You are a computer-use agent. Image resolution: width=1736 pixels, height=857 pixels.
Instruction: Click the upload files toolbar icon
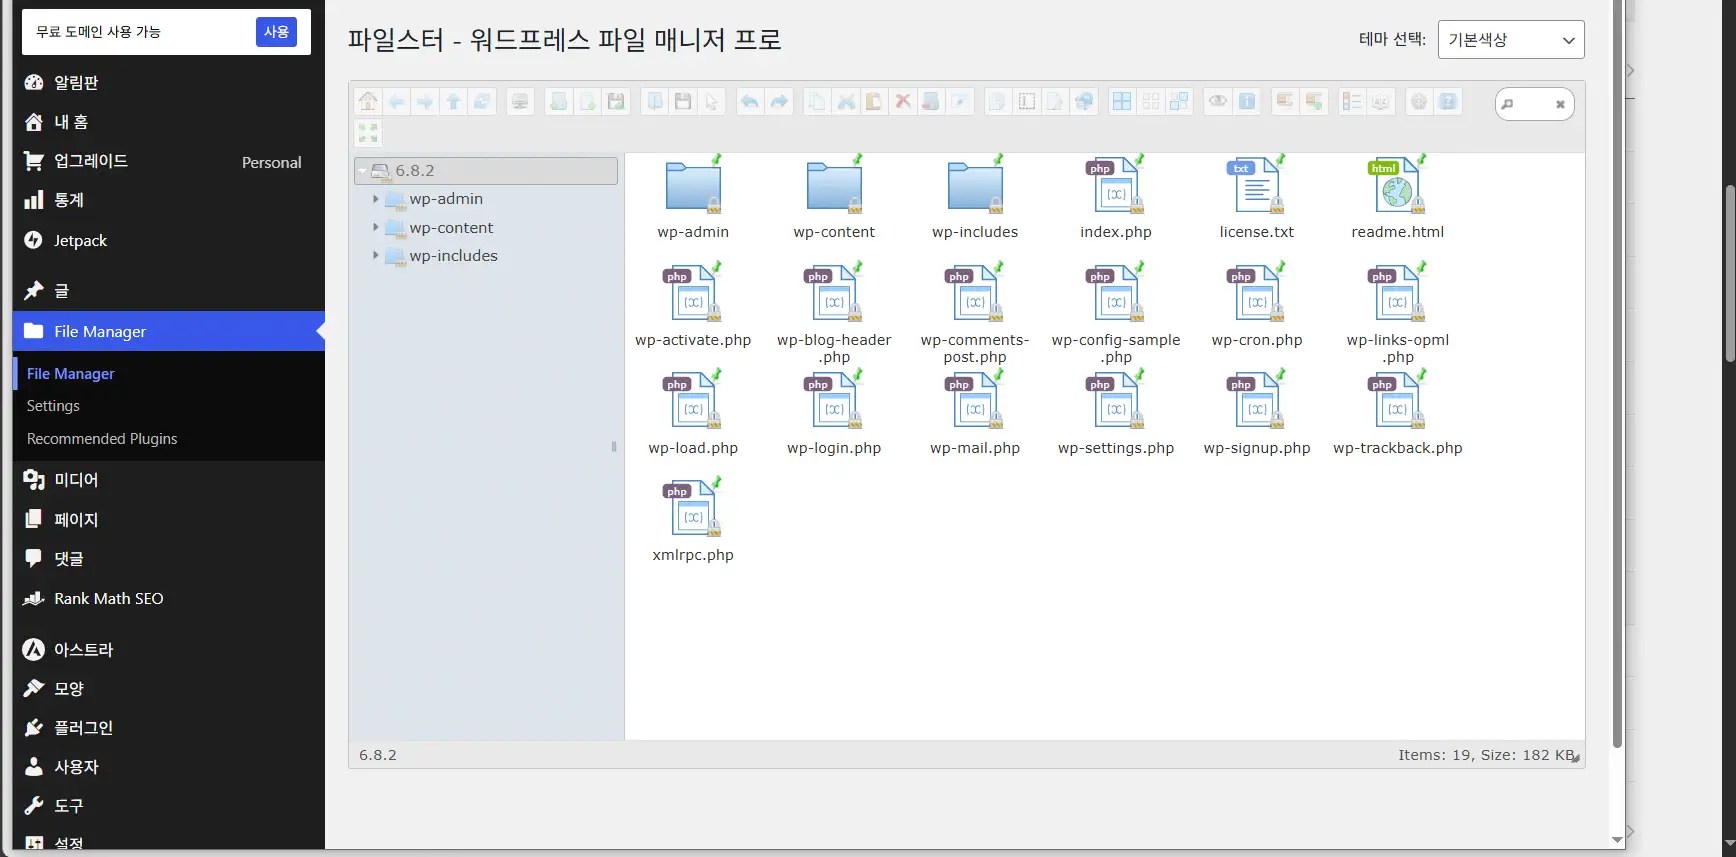point(616,101)
